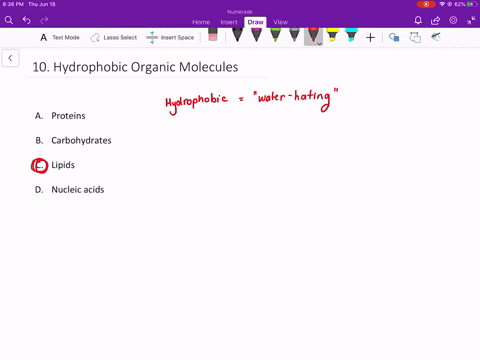
Task: Edit the page title Hydrophobic Organic Molecules
Action: coord(135,67)
